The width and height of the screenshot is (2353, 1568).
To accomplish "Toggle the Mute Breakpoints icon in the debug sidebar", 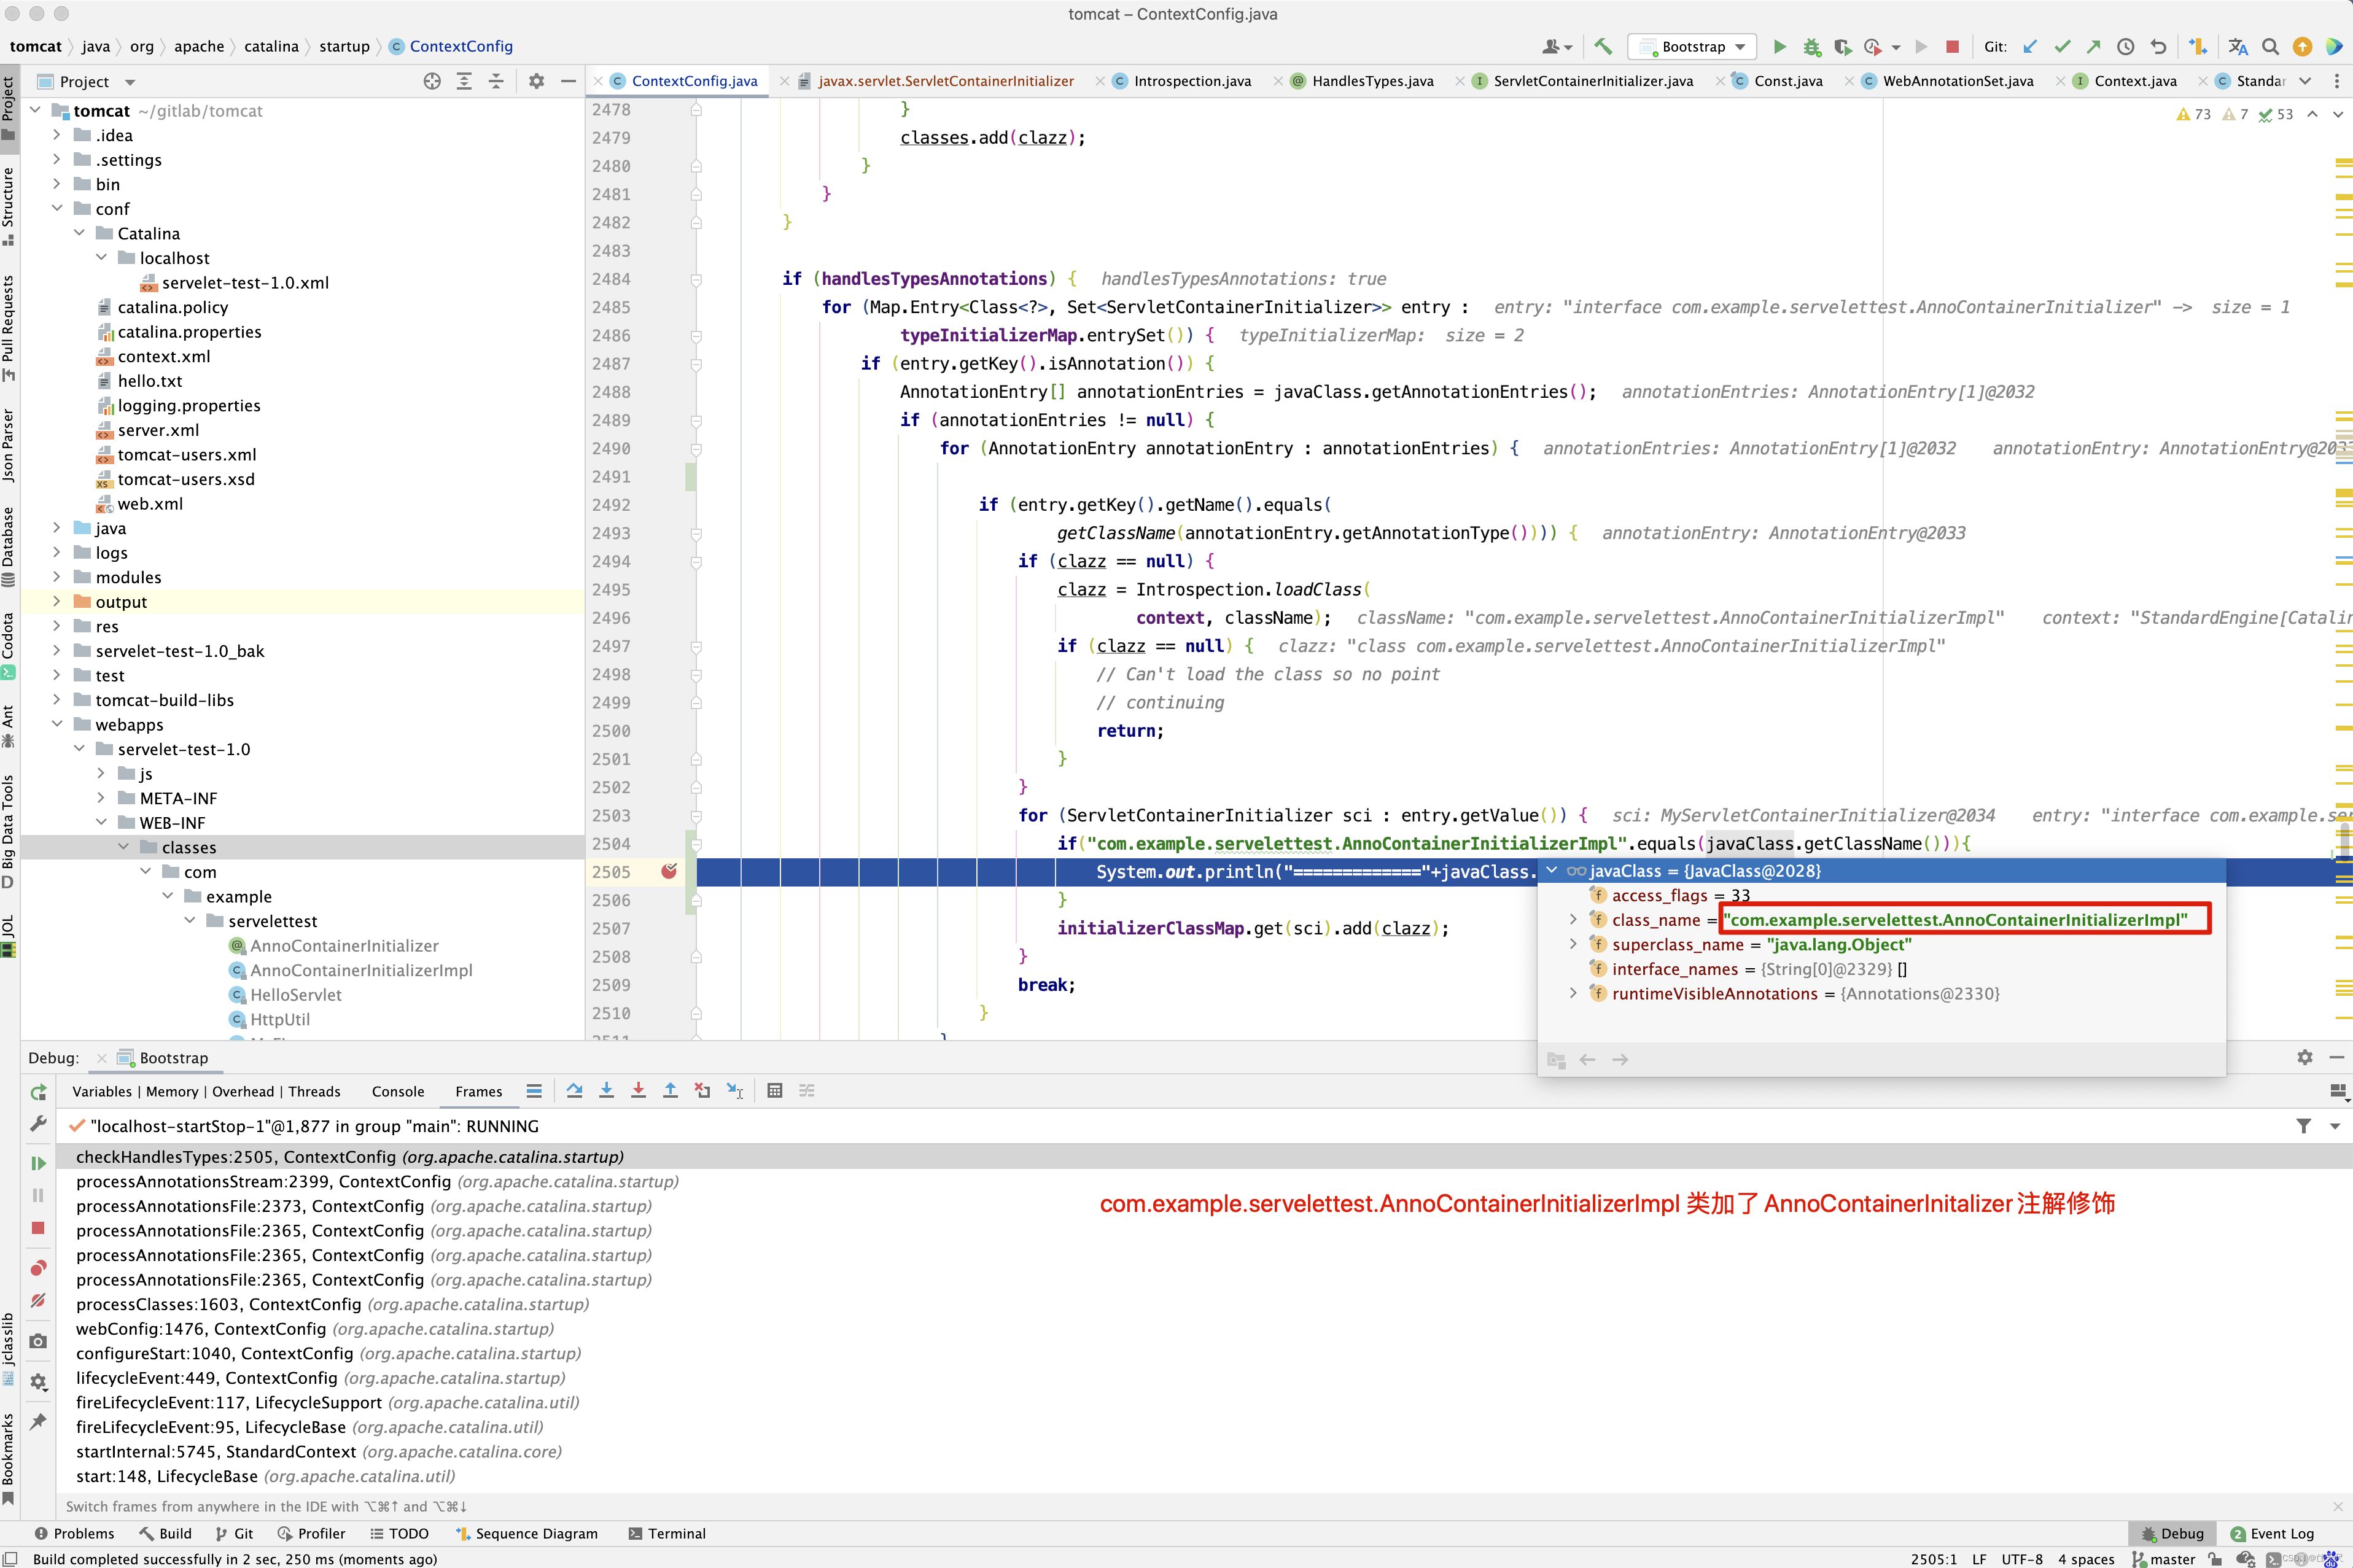I will click(x=38, y=1301).
